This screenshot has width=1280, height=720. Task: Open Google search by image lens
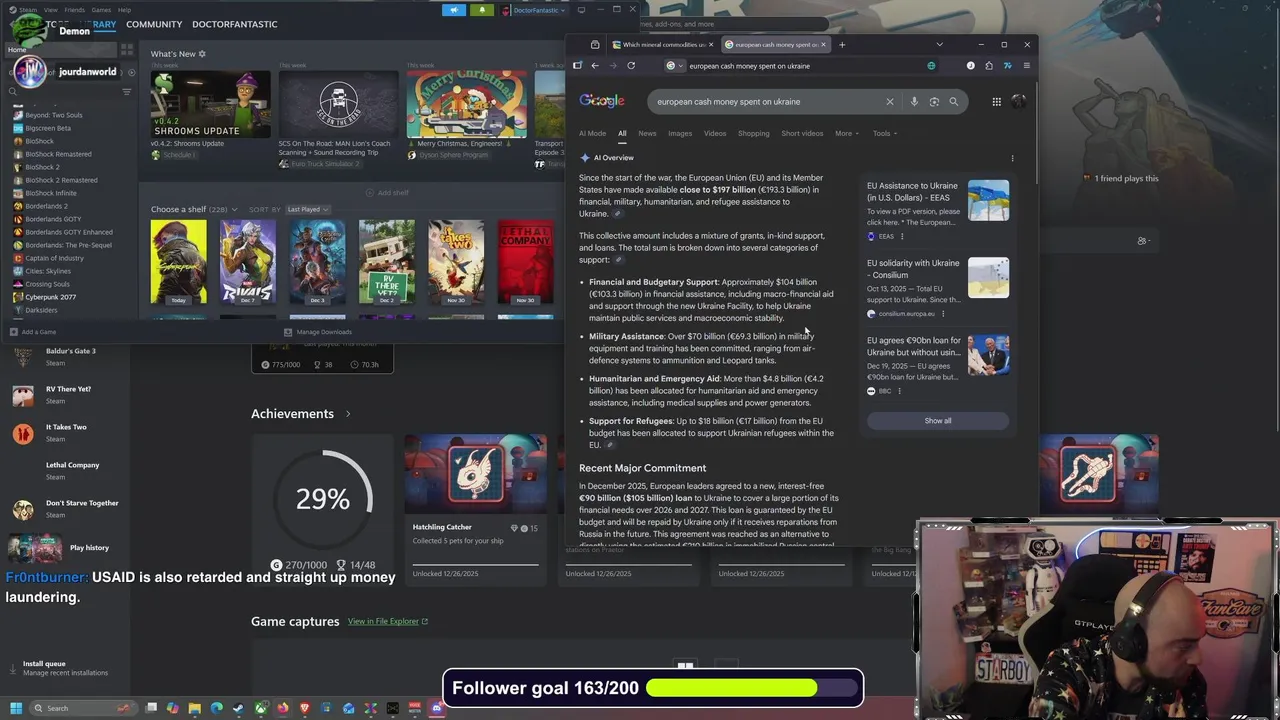tap(934, 102)
